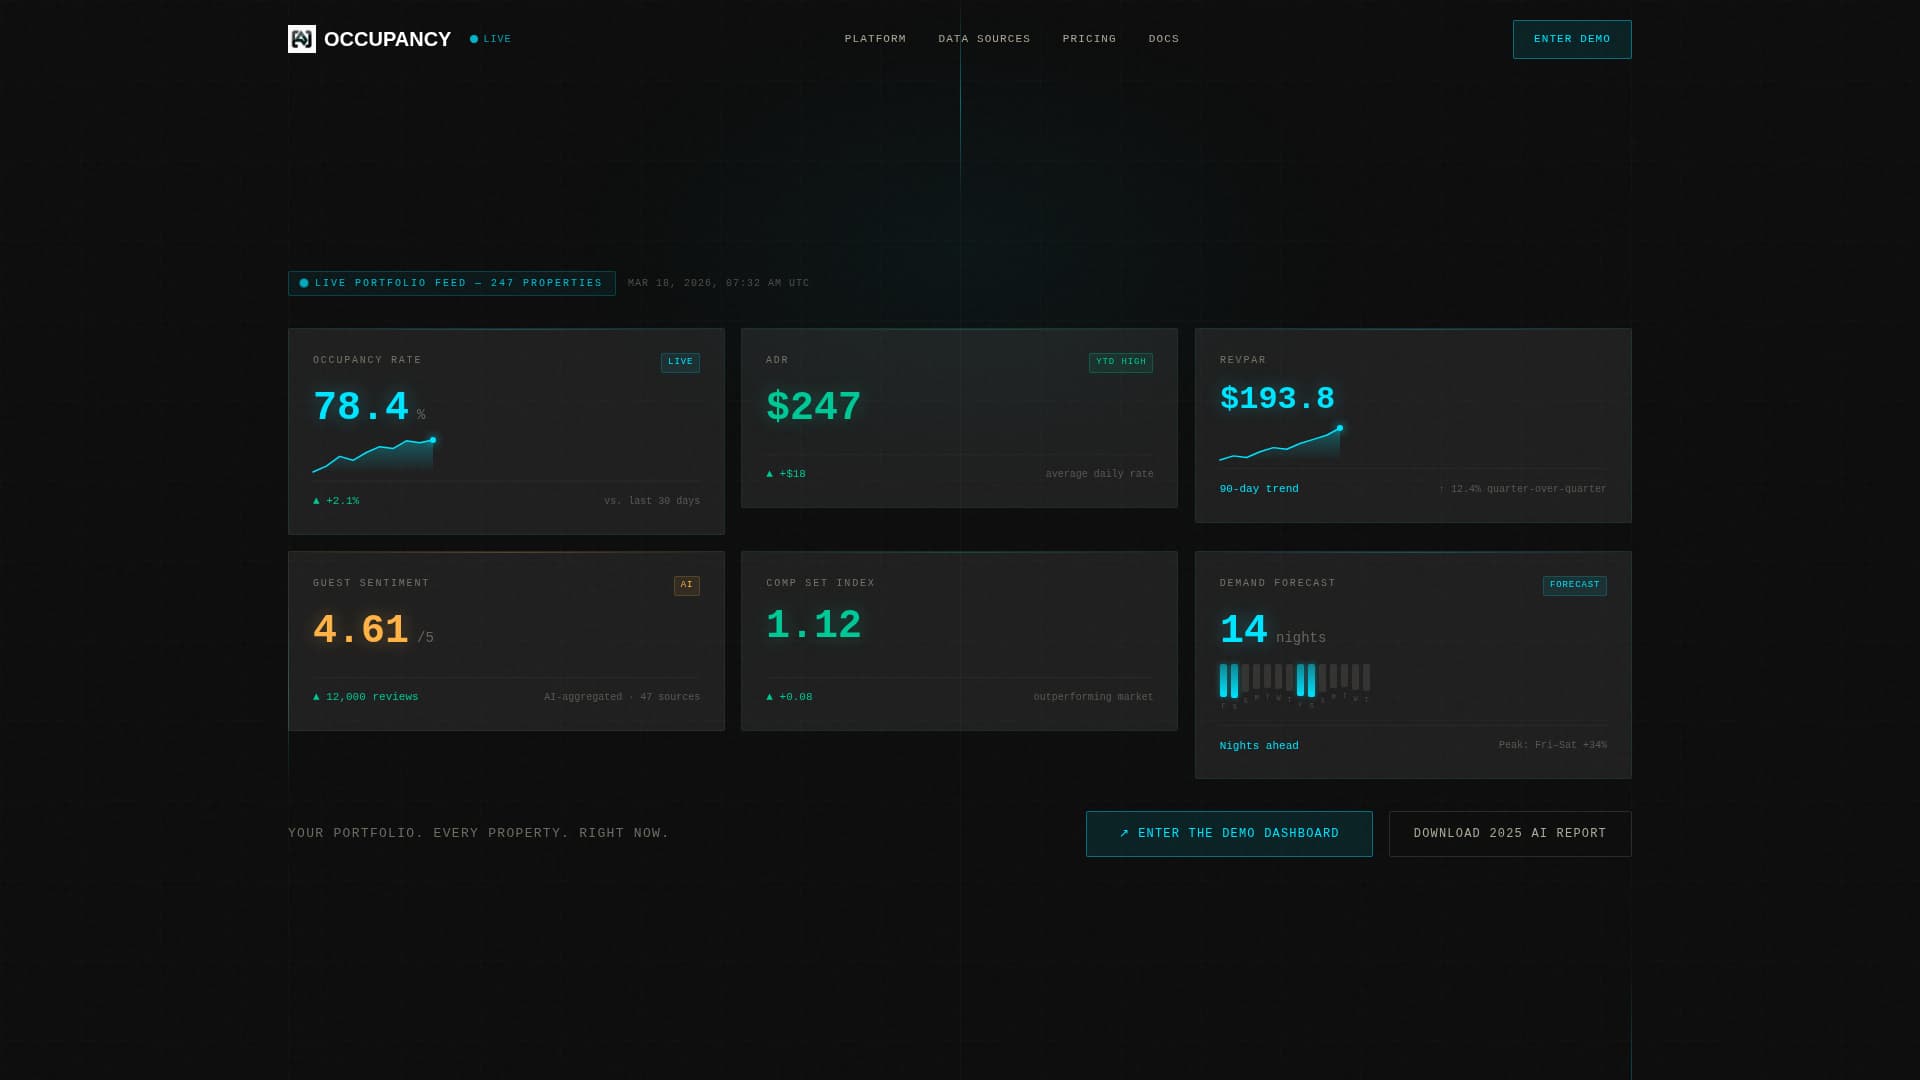Open the Data Sources nav link
The image size is (1920, 1080).
pyautogui.click(x=984, y=39)
